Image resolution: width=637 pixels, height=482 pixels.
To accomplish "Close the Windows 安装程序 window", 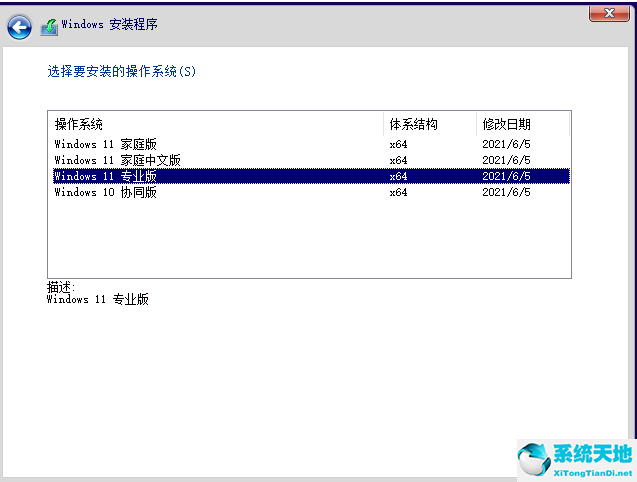I will [609, 14].
